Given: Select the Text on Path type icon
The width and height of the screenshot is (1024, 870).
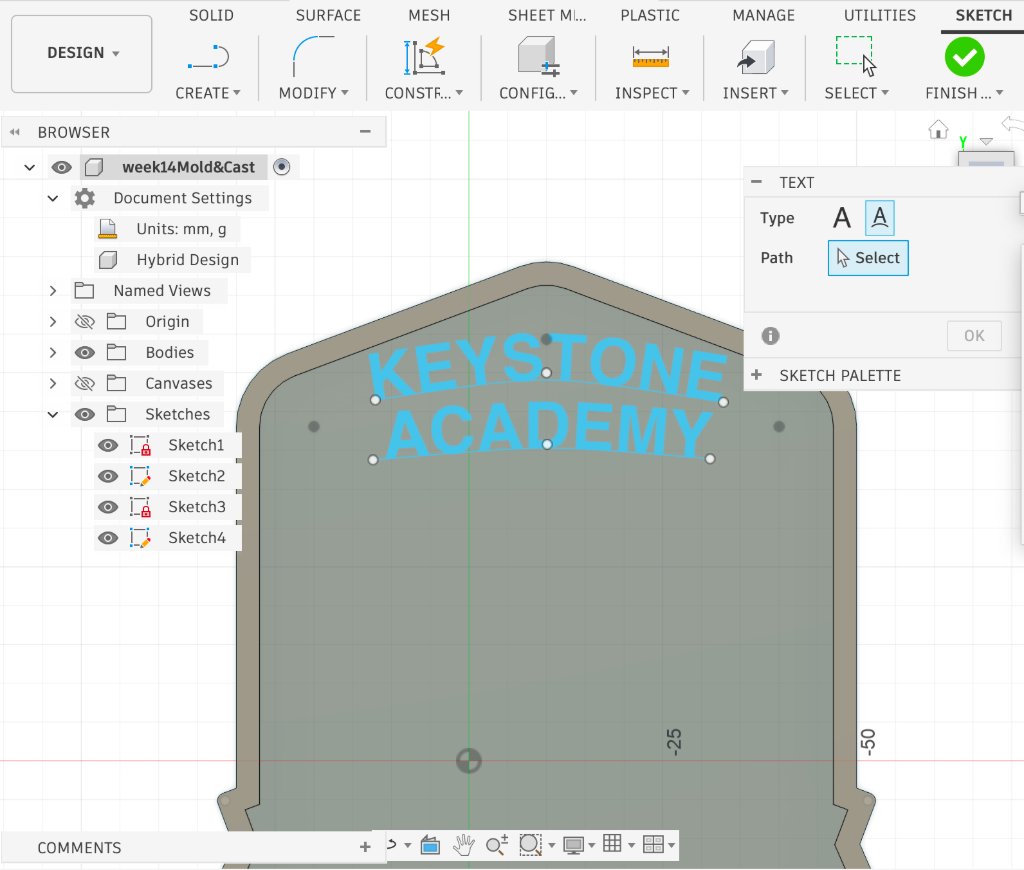Looking at the screenshot, I should pos(880,218).
